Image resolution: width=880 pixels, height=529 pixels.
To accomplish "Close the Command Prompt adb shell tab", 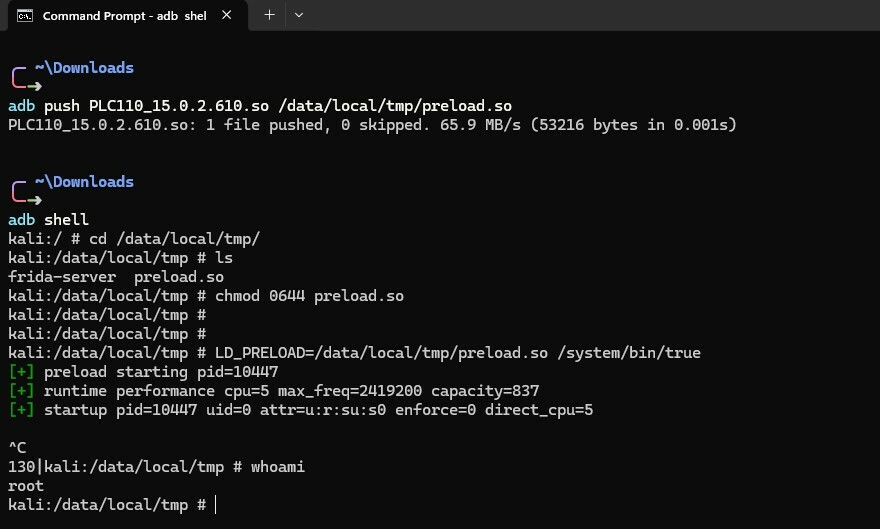I will (x=227, y=15).
